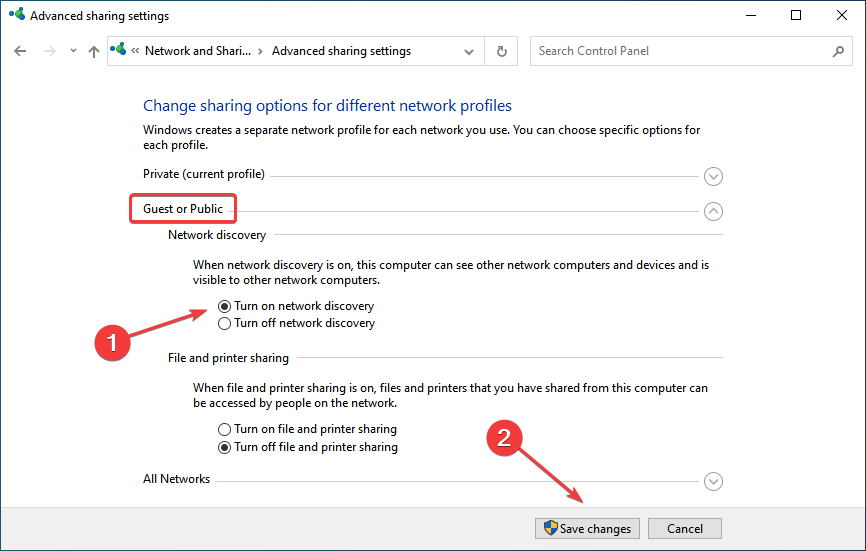
Task: Click the Forward navigation arrow
Action: click(x=48, y=51)
